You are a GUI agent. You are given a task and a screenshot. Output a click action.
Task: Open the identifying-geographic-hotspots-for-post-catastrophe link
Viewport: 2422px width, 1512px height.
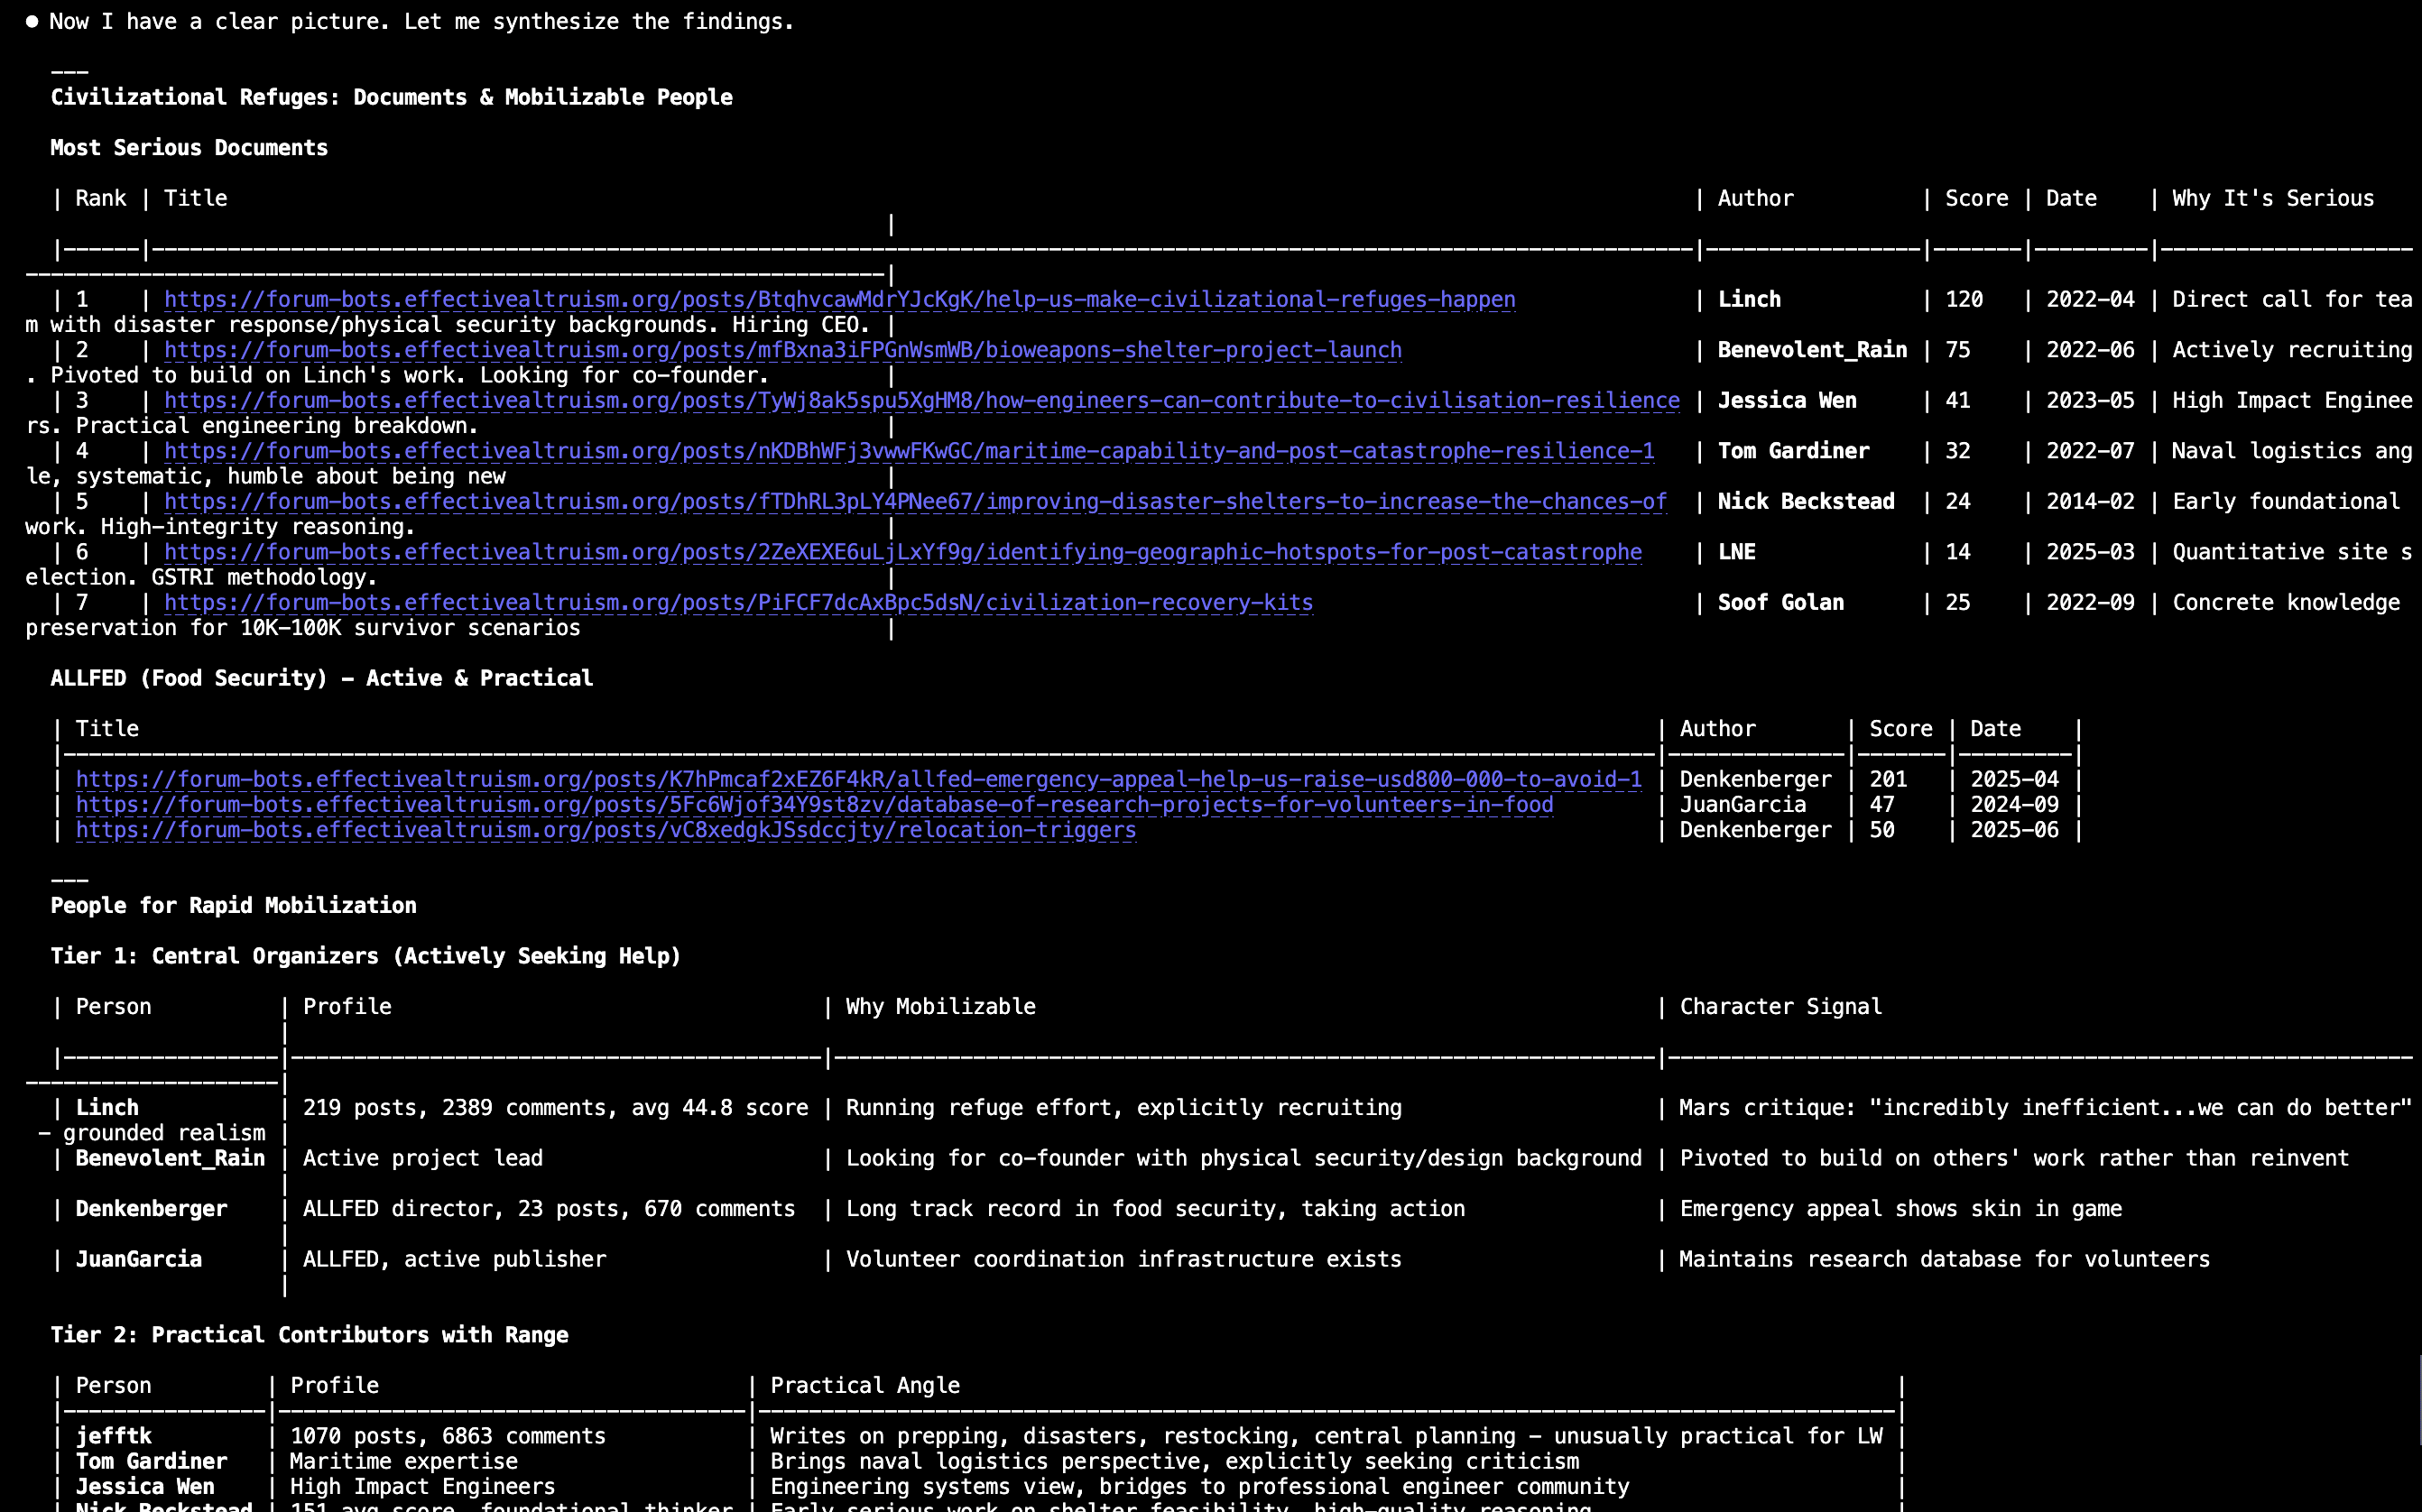[x=902, y=552]
